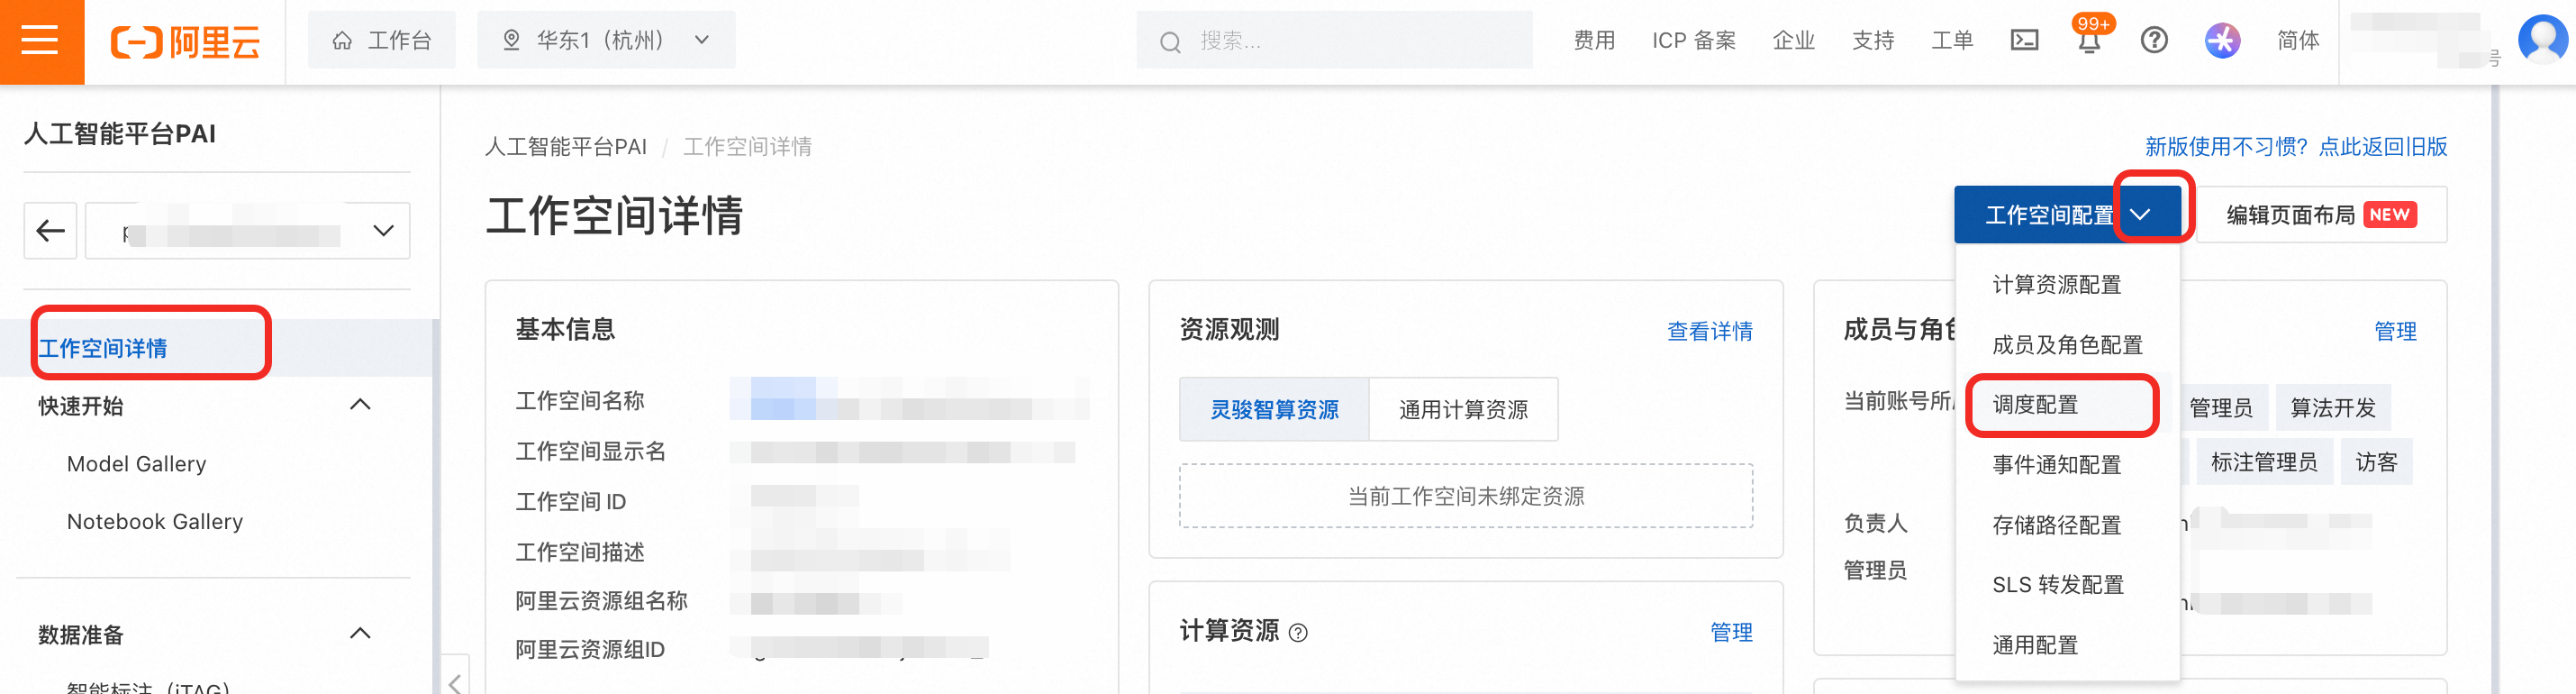This screenshot has width=2576, height=694.
Task: Click the 当前工作空间未绑定资源 placeholder
Action: 1466,496
